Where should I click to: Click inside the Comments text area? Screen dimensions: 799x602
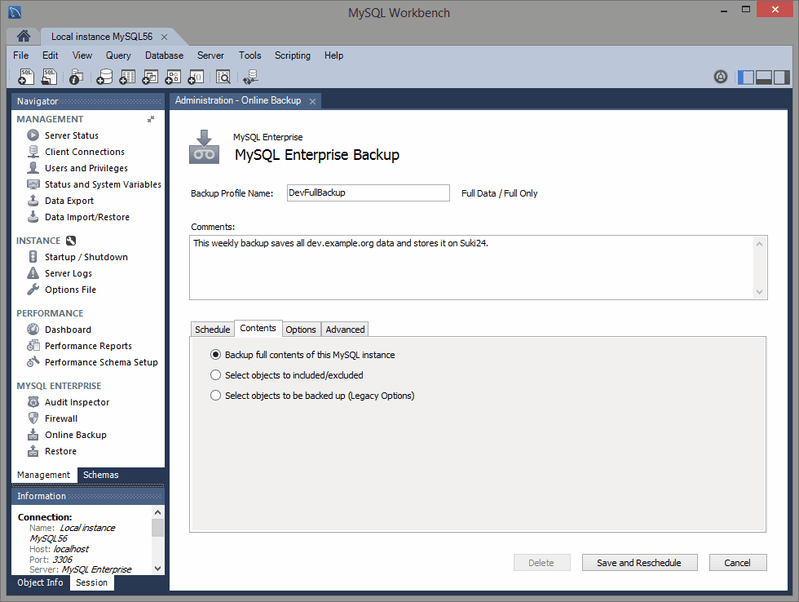tap(471, 267)
